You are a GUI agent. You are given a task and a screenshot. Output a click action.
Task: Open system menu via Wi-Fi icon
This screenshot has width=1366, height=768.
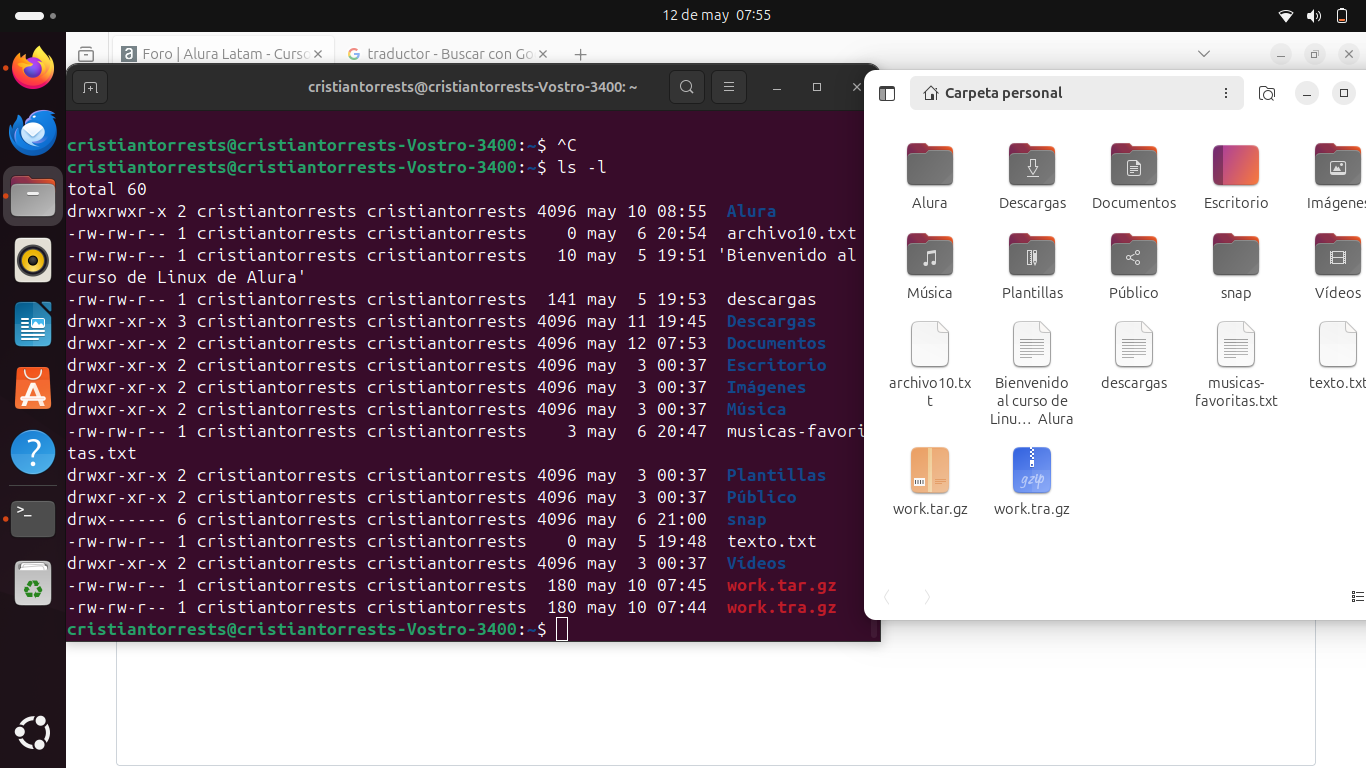click(1286, 15)
